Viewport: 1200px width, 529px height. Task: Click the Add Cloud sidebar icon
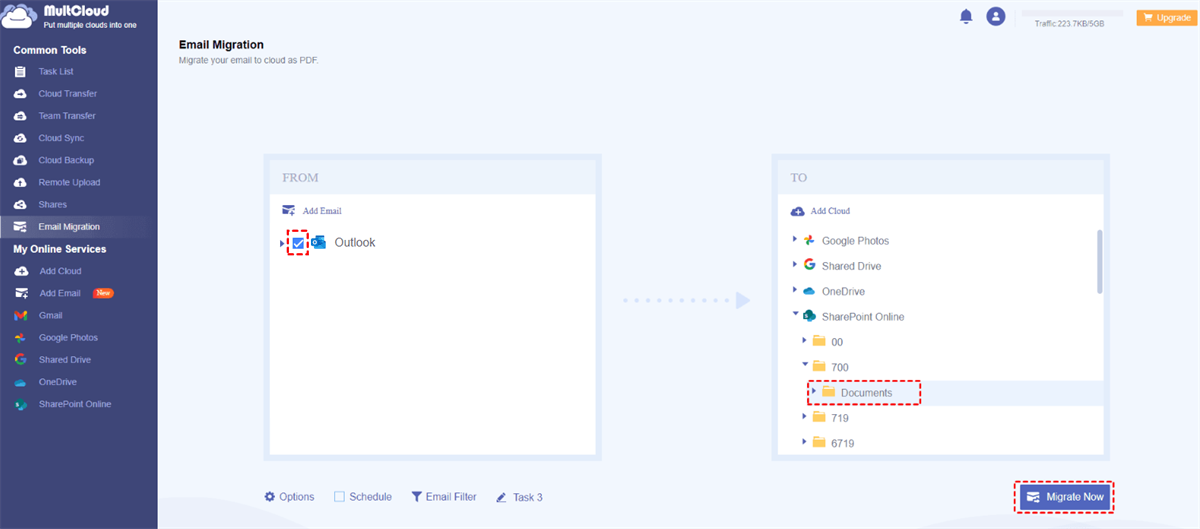click(20, 271)
